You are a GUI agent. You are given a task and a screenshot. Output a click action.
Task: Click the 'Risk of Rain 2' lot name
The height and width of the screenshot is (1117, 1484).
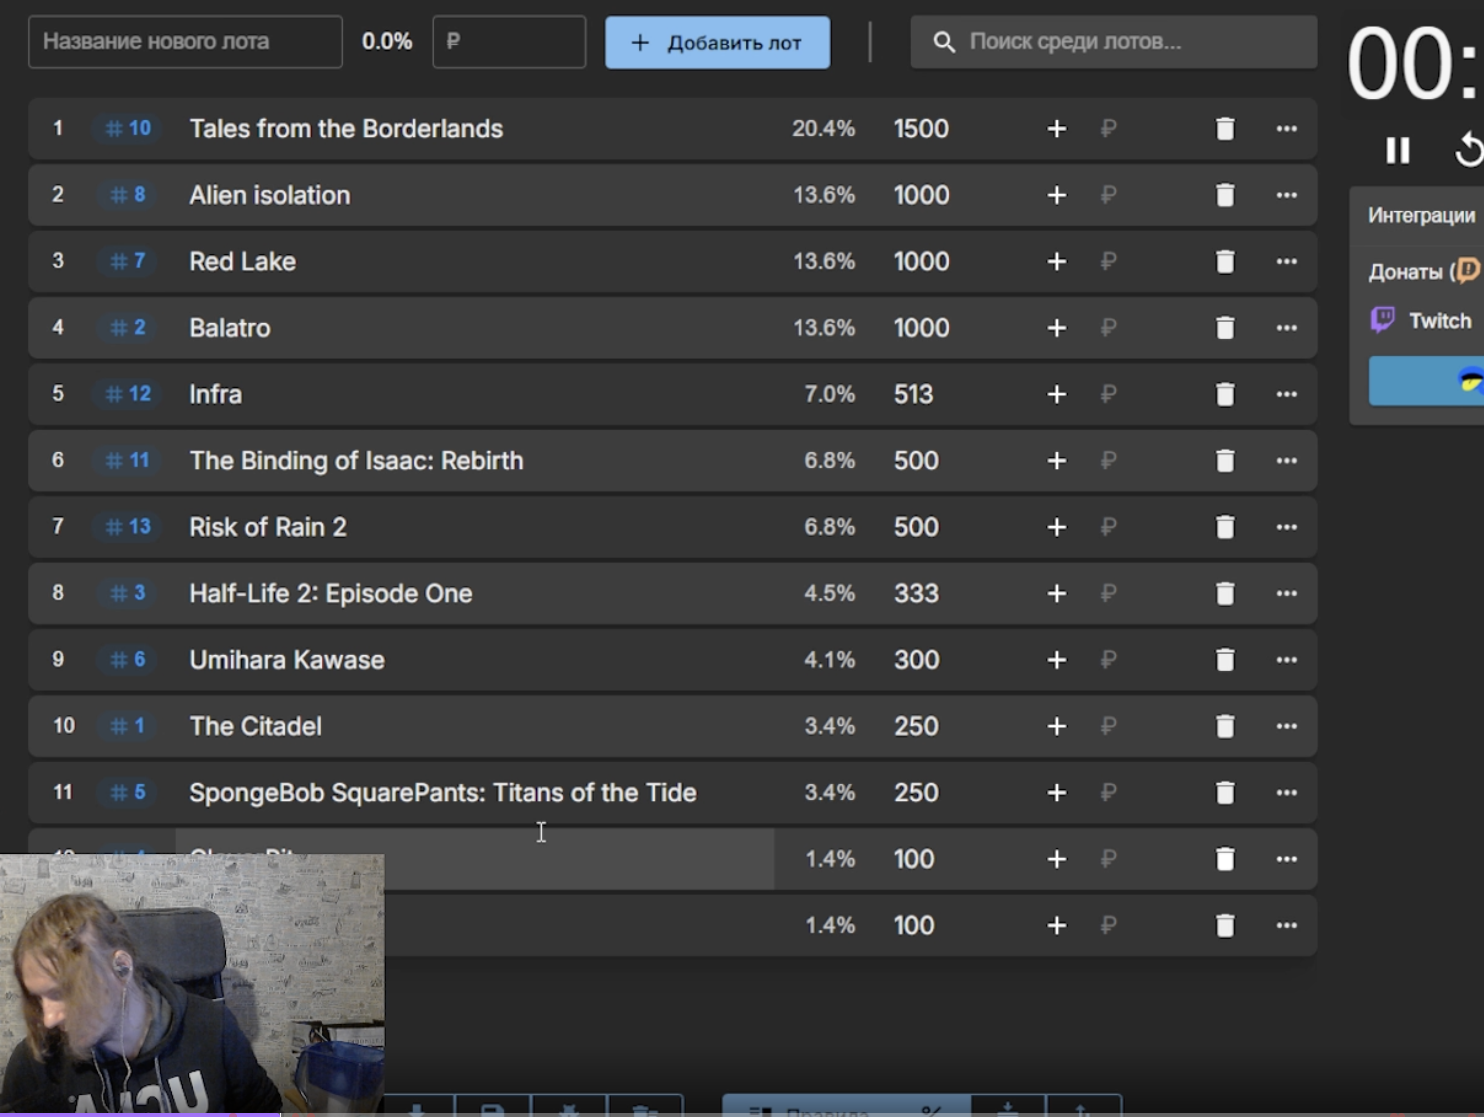point(268,527)
